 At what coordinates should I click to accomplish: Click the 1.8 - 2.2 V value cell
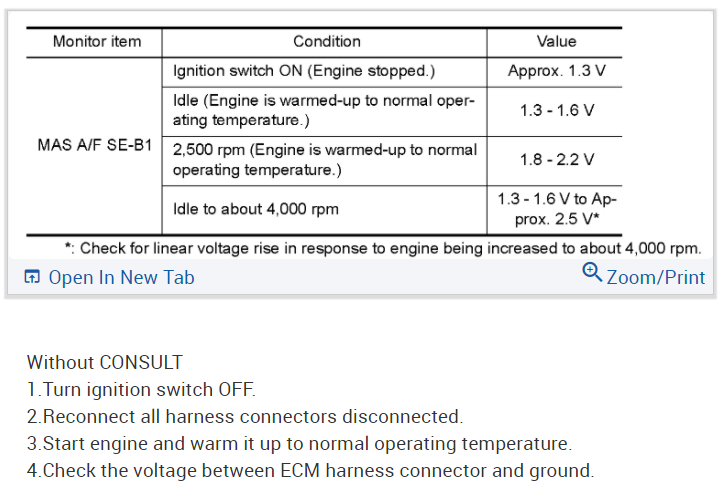(556, 160)
